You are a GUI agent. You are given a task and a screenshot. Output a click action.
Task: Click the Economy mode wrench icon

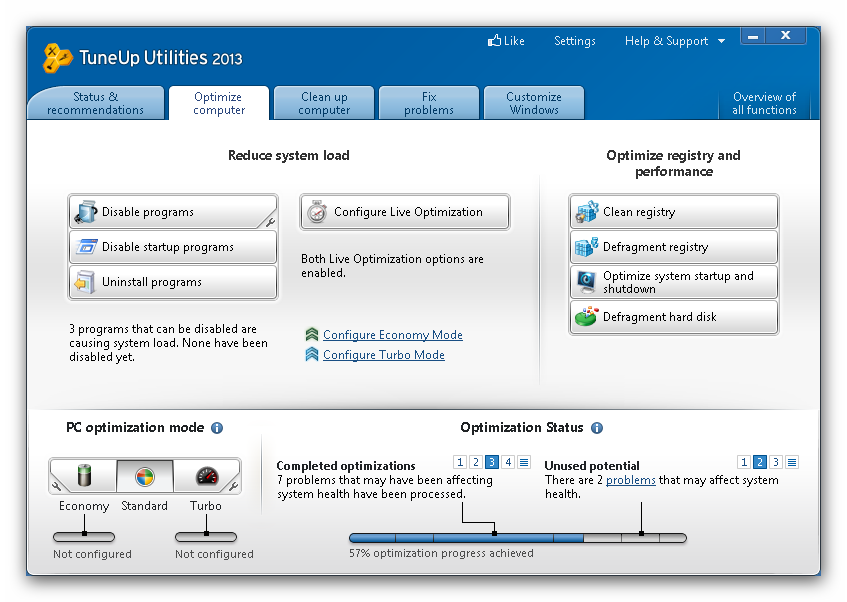pyautogui.click(x=56, y=486)
